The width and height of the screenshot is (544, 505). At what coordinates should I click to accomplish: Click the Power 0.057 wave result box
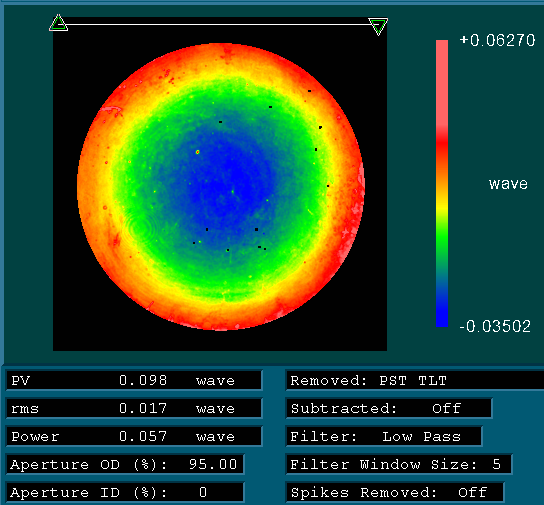(x=134, y=436)
